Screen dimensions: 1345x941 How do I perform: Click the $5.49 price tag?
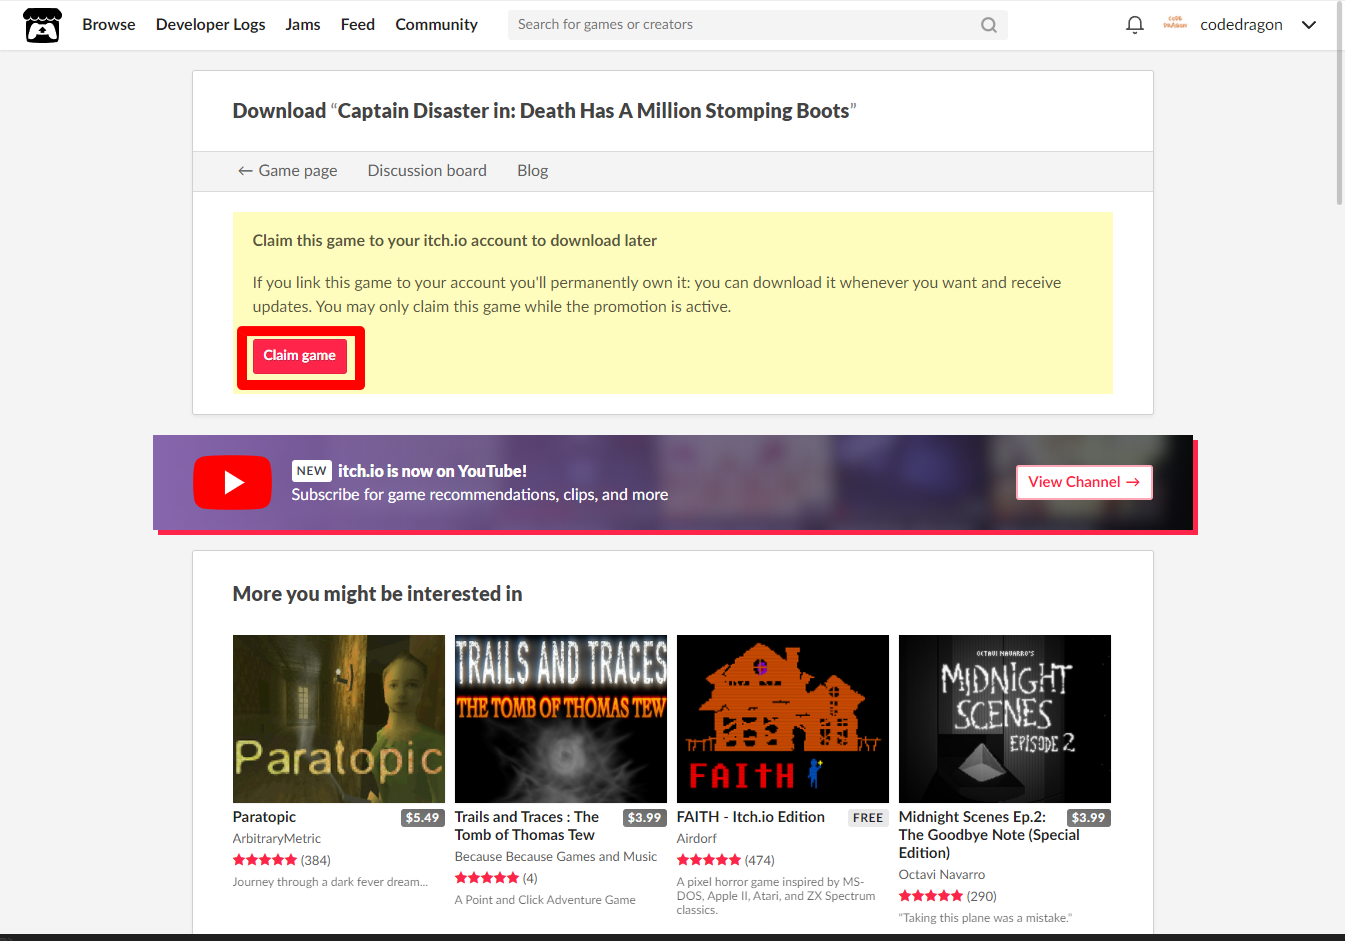pos(422,818)
